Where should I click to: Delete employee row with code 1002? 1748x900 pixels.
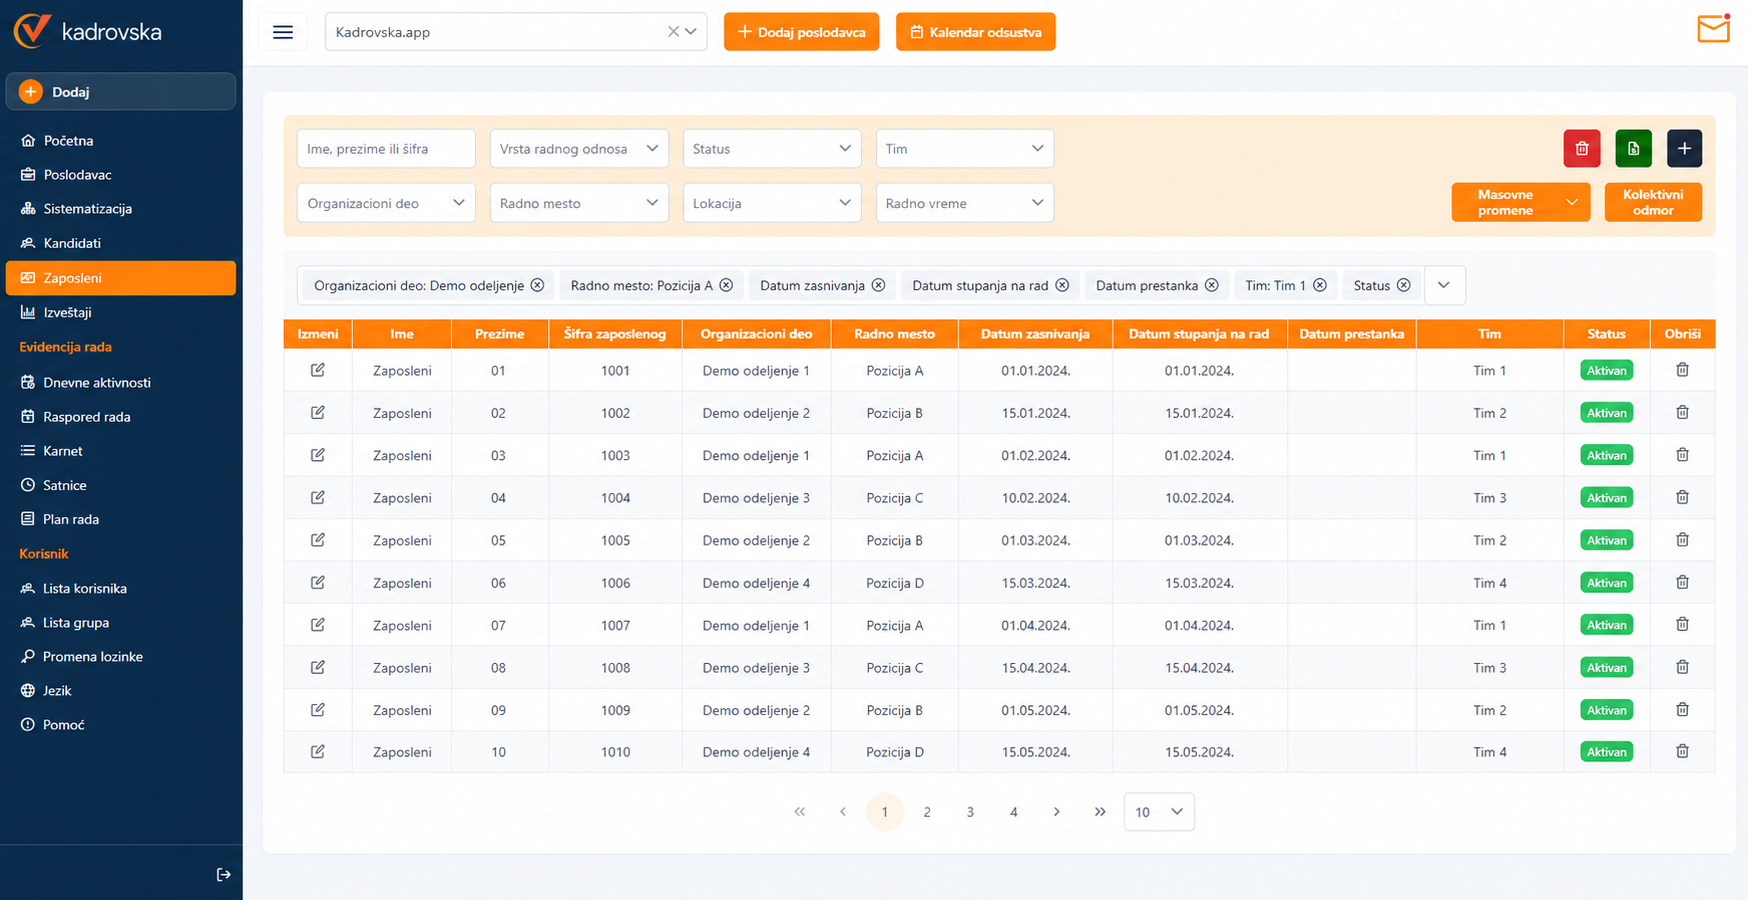click(1682, 412)
